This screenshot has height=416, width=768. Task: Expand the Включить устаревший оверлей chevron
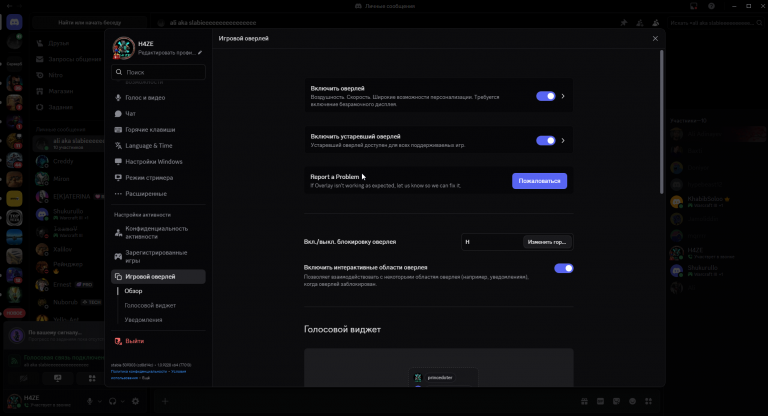pos(563,141)
